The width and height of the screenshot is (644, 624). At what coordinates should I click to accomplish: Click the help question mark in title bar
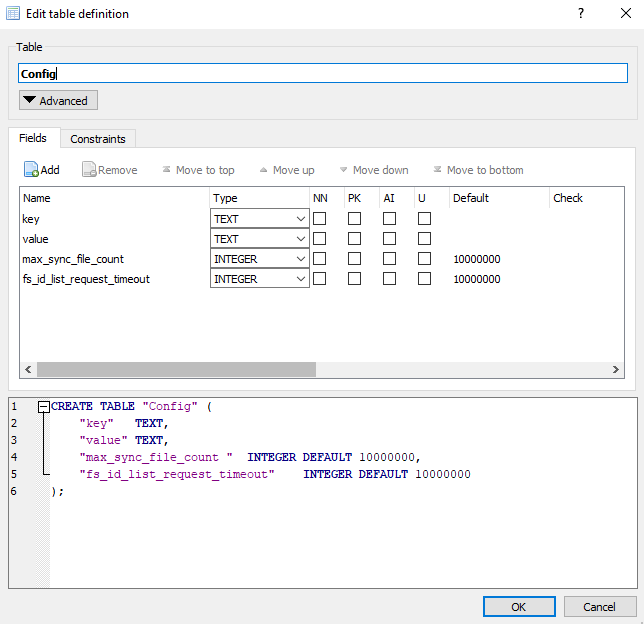click(581, 14)
